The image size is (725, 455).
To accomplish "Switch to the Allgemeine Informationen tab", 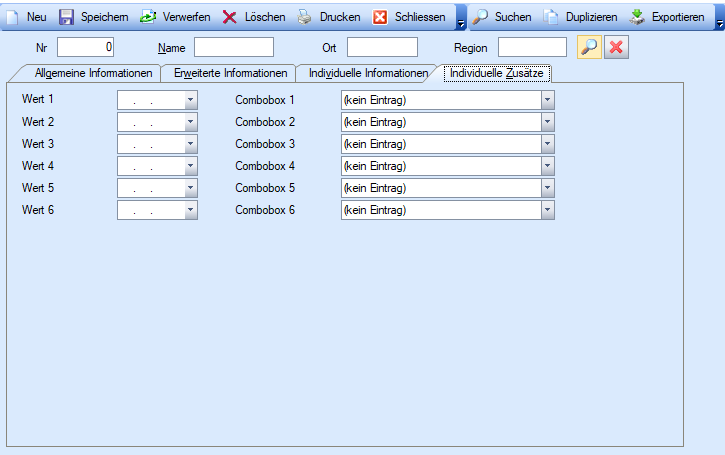I will [x=93, y=73].
